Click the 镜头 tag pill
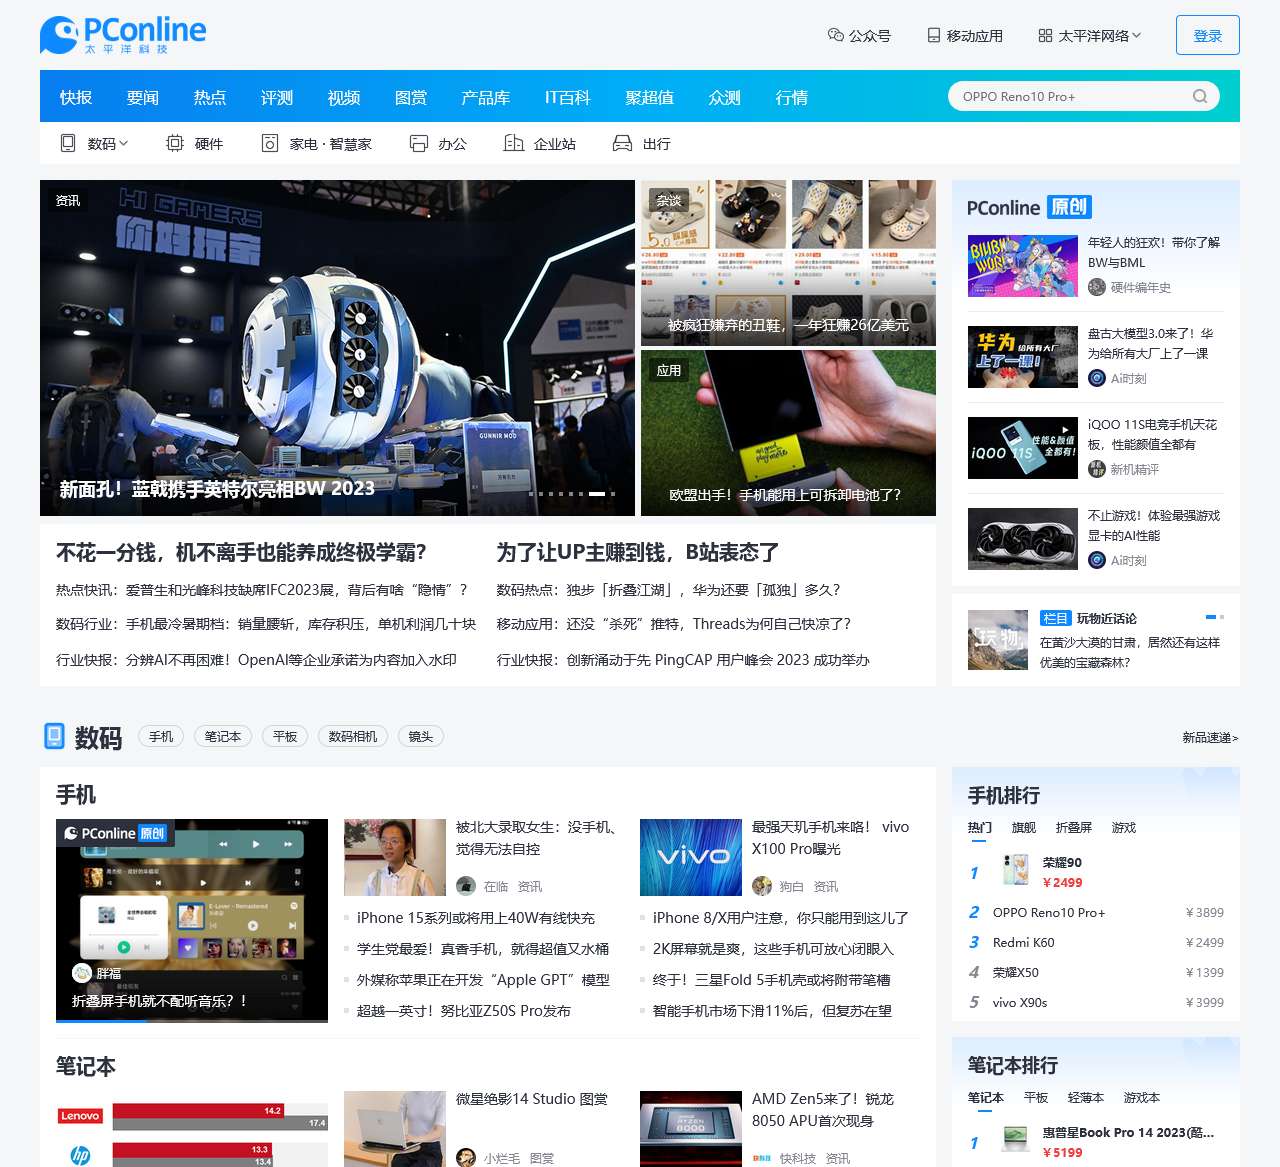Viewport: 1280px width, 1167px height. click(421, 736)
